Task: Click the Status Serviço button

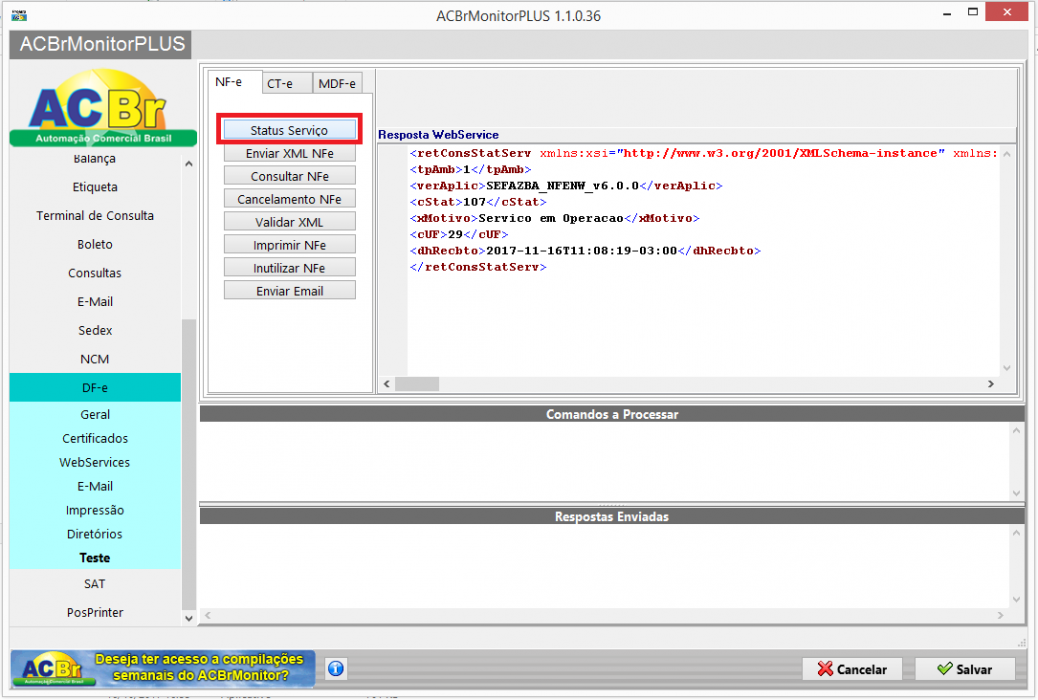Action: pos(289,130)
